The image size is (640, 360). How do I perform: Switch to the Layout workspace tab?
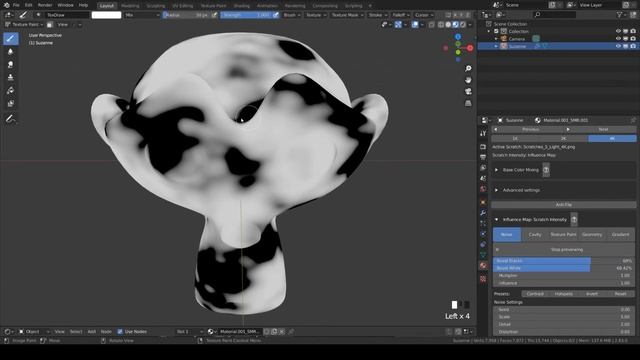coord(107,6)
